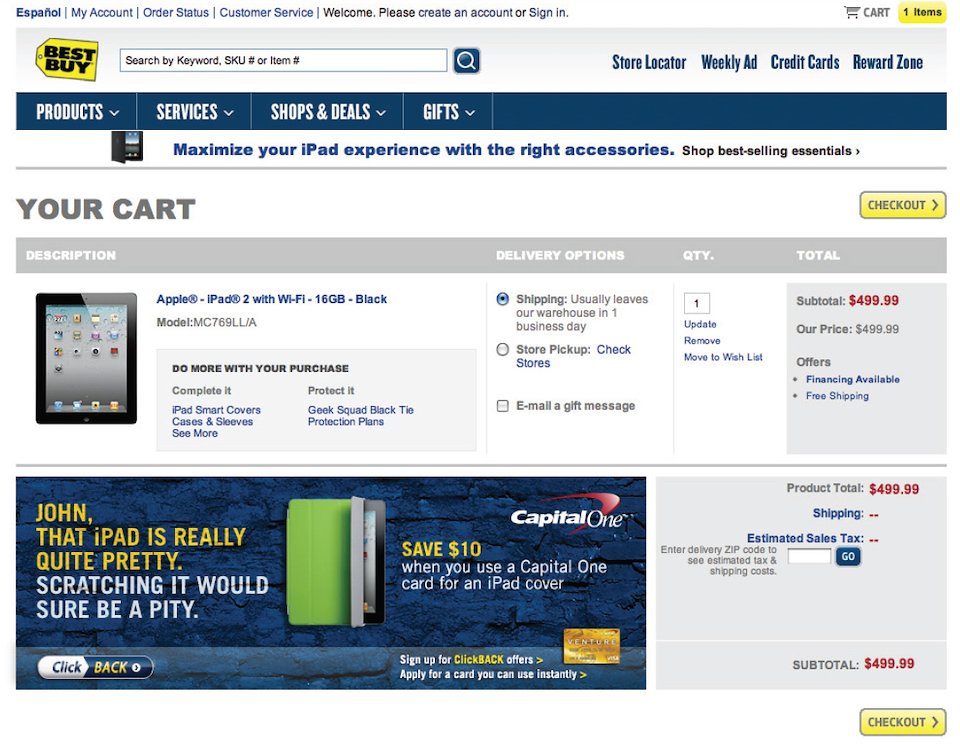Image resolution: width=960 pixels, height=746 pixels.
Task: Click the Capital One logo in the banner
Action: (567, 514)
